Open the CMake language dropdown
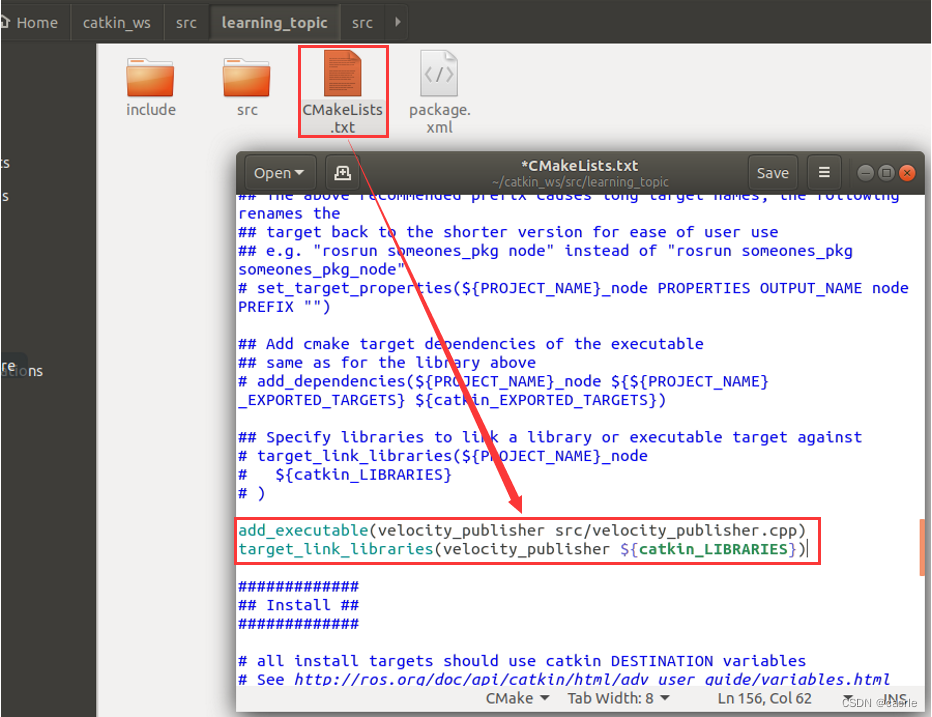The image size is (932, 717). pyautogui.click(x=517, y=698)
